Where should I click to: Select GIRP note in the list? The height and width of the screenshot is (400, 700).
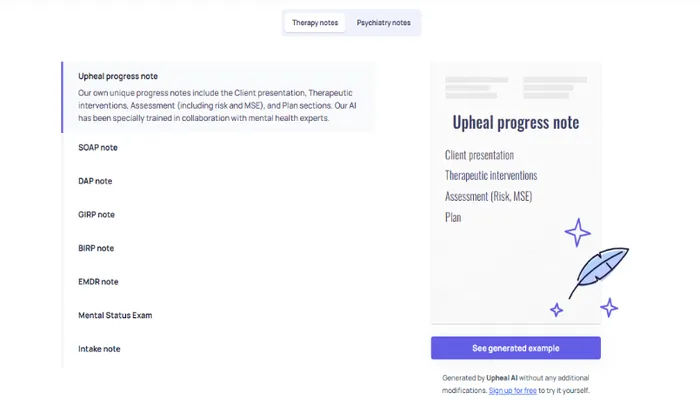96,215
